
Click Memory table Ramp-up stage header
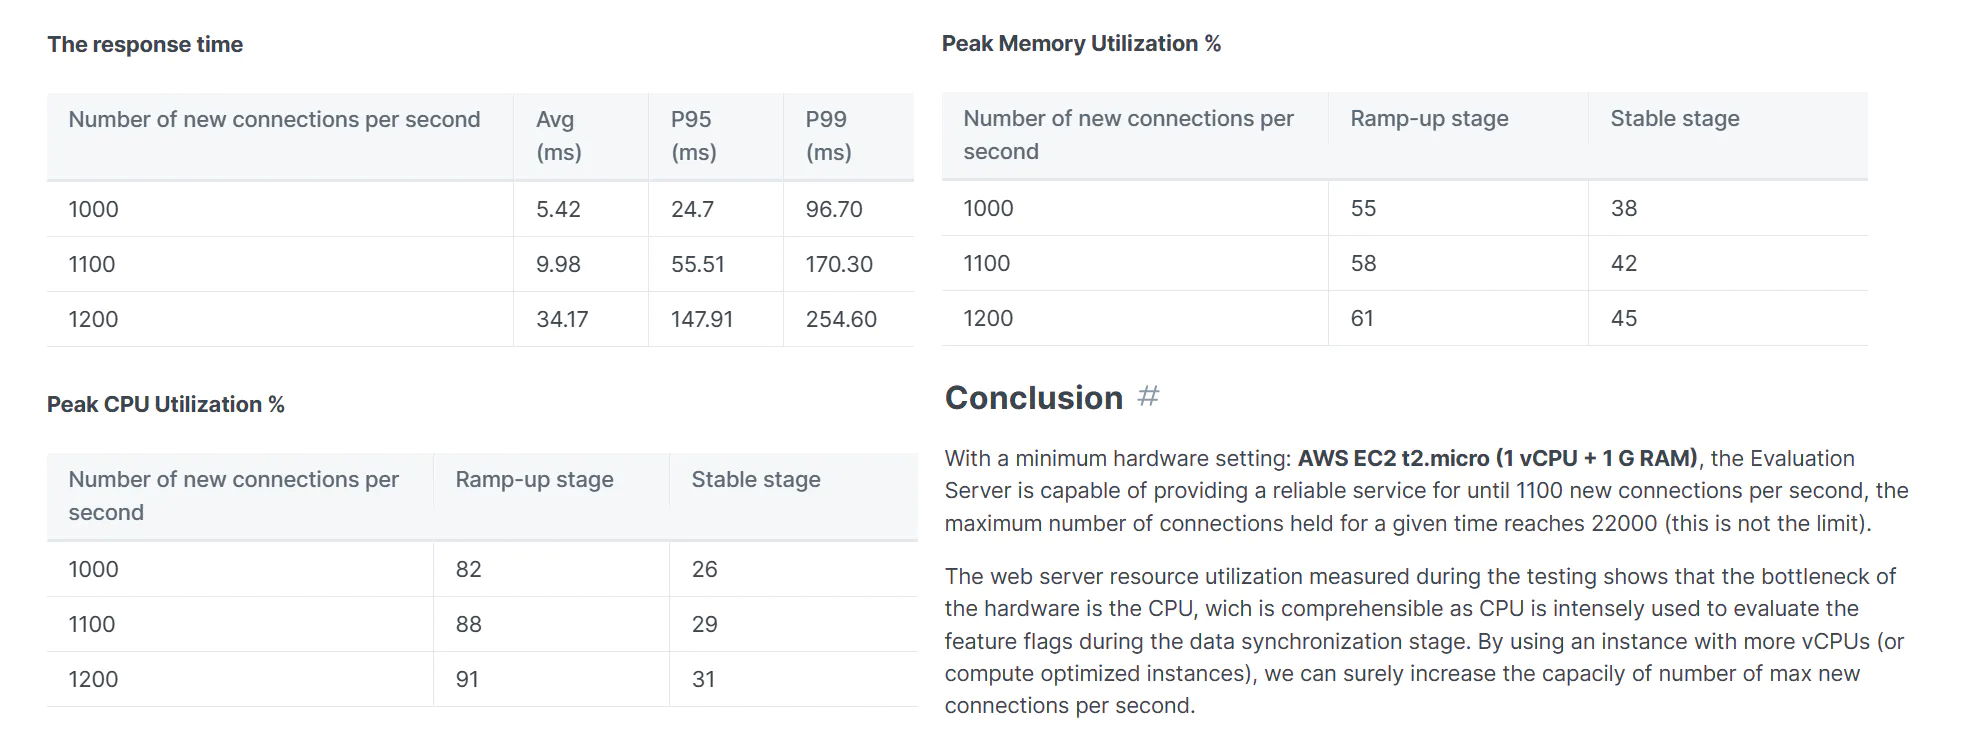[1458, 135]
